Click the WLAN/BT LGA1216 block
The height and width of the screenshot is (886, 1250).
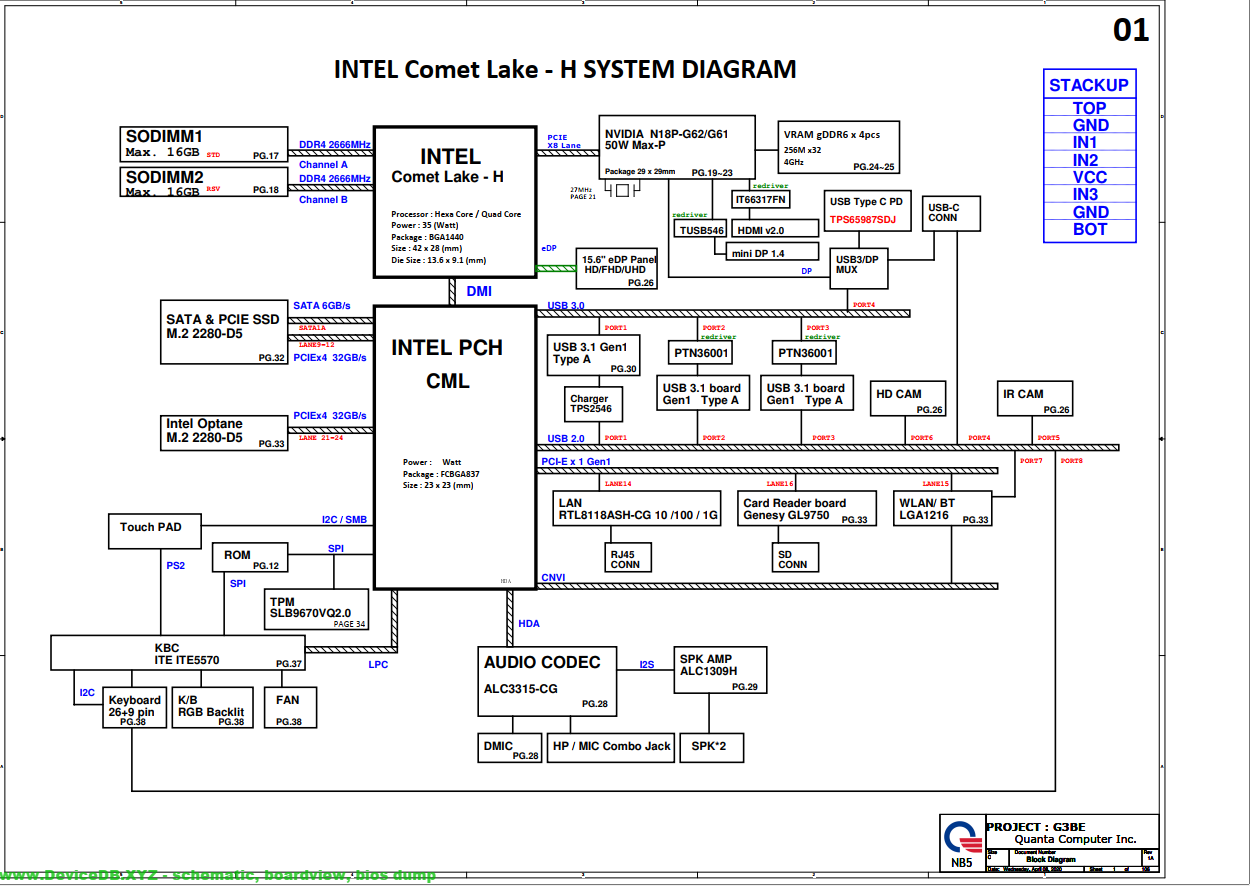(x=942, y=508)
